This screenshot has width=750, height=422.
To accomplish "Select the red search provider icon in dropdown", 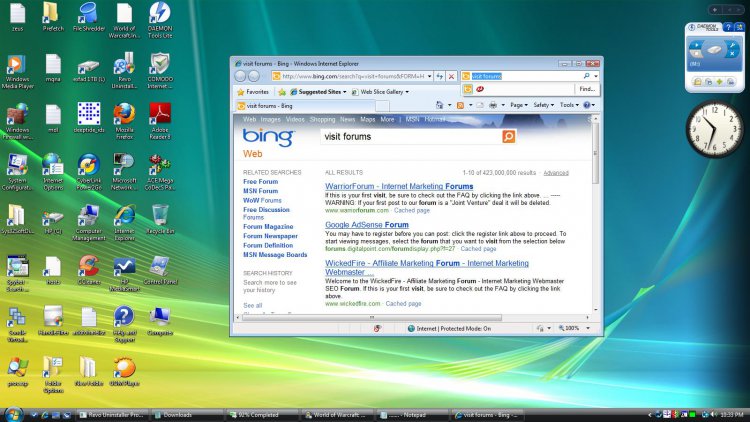I will click(x=480, y=89).
